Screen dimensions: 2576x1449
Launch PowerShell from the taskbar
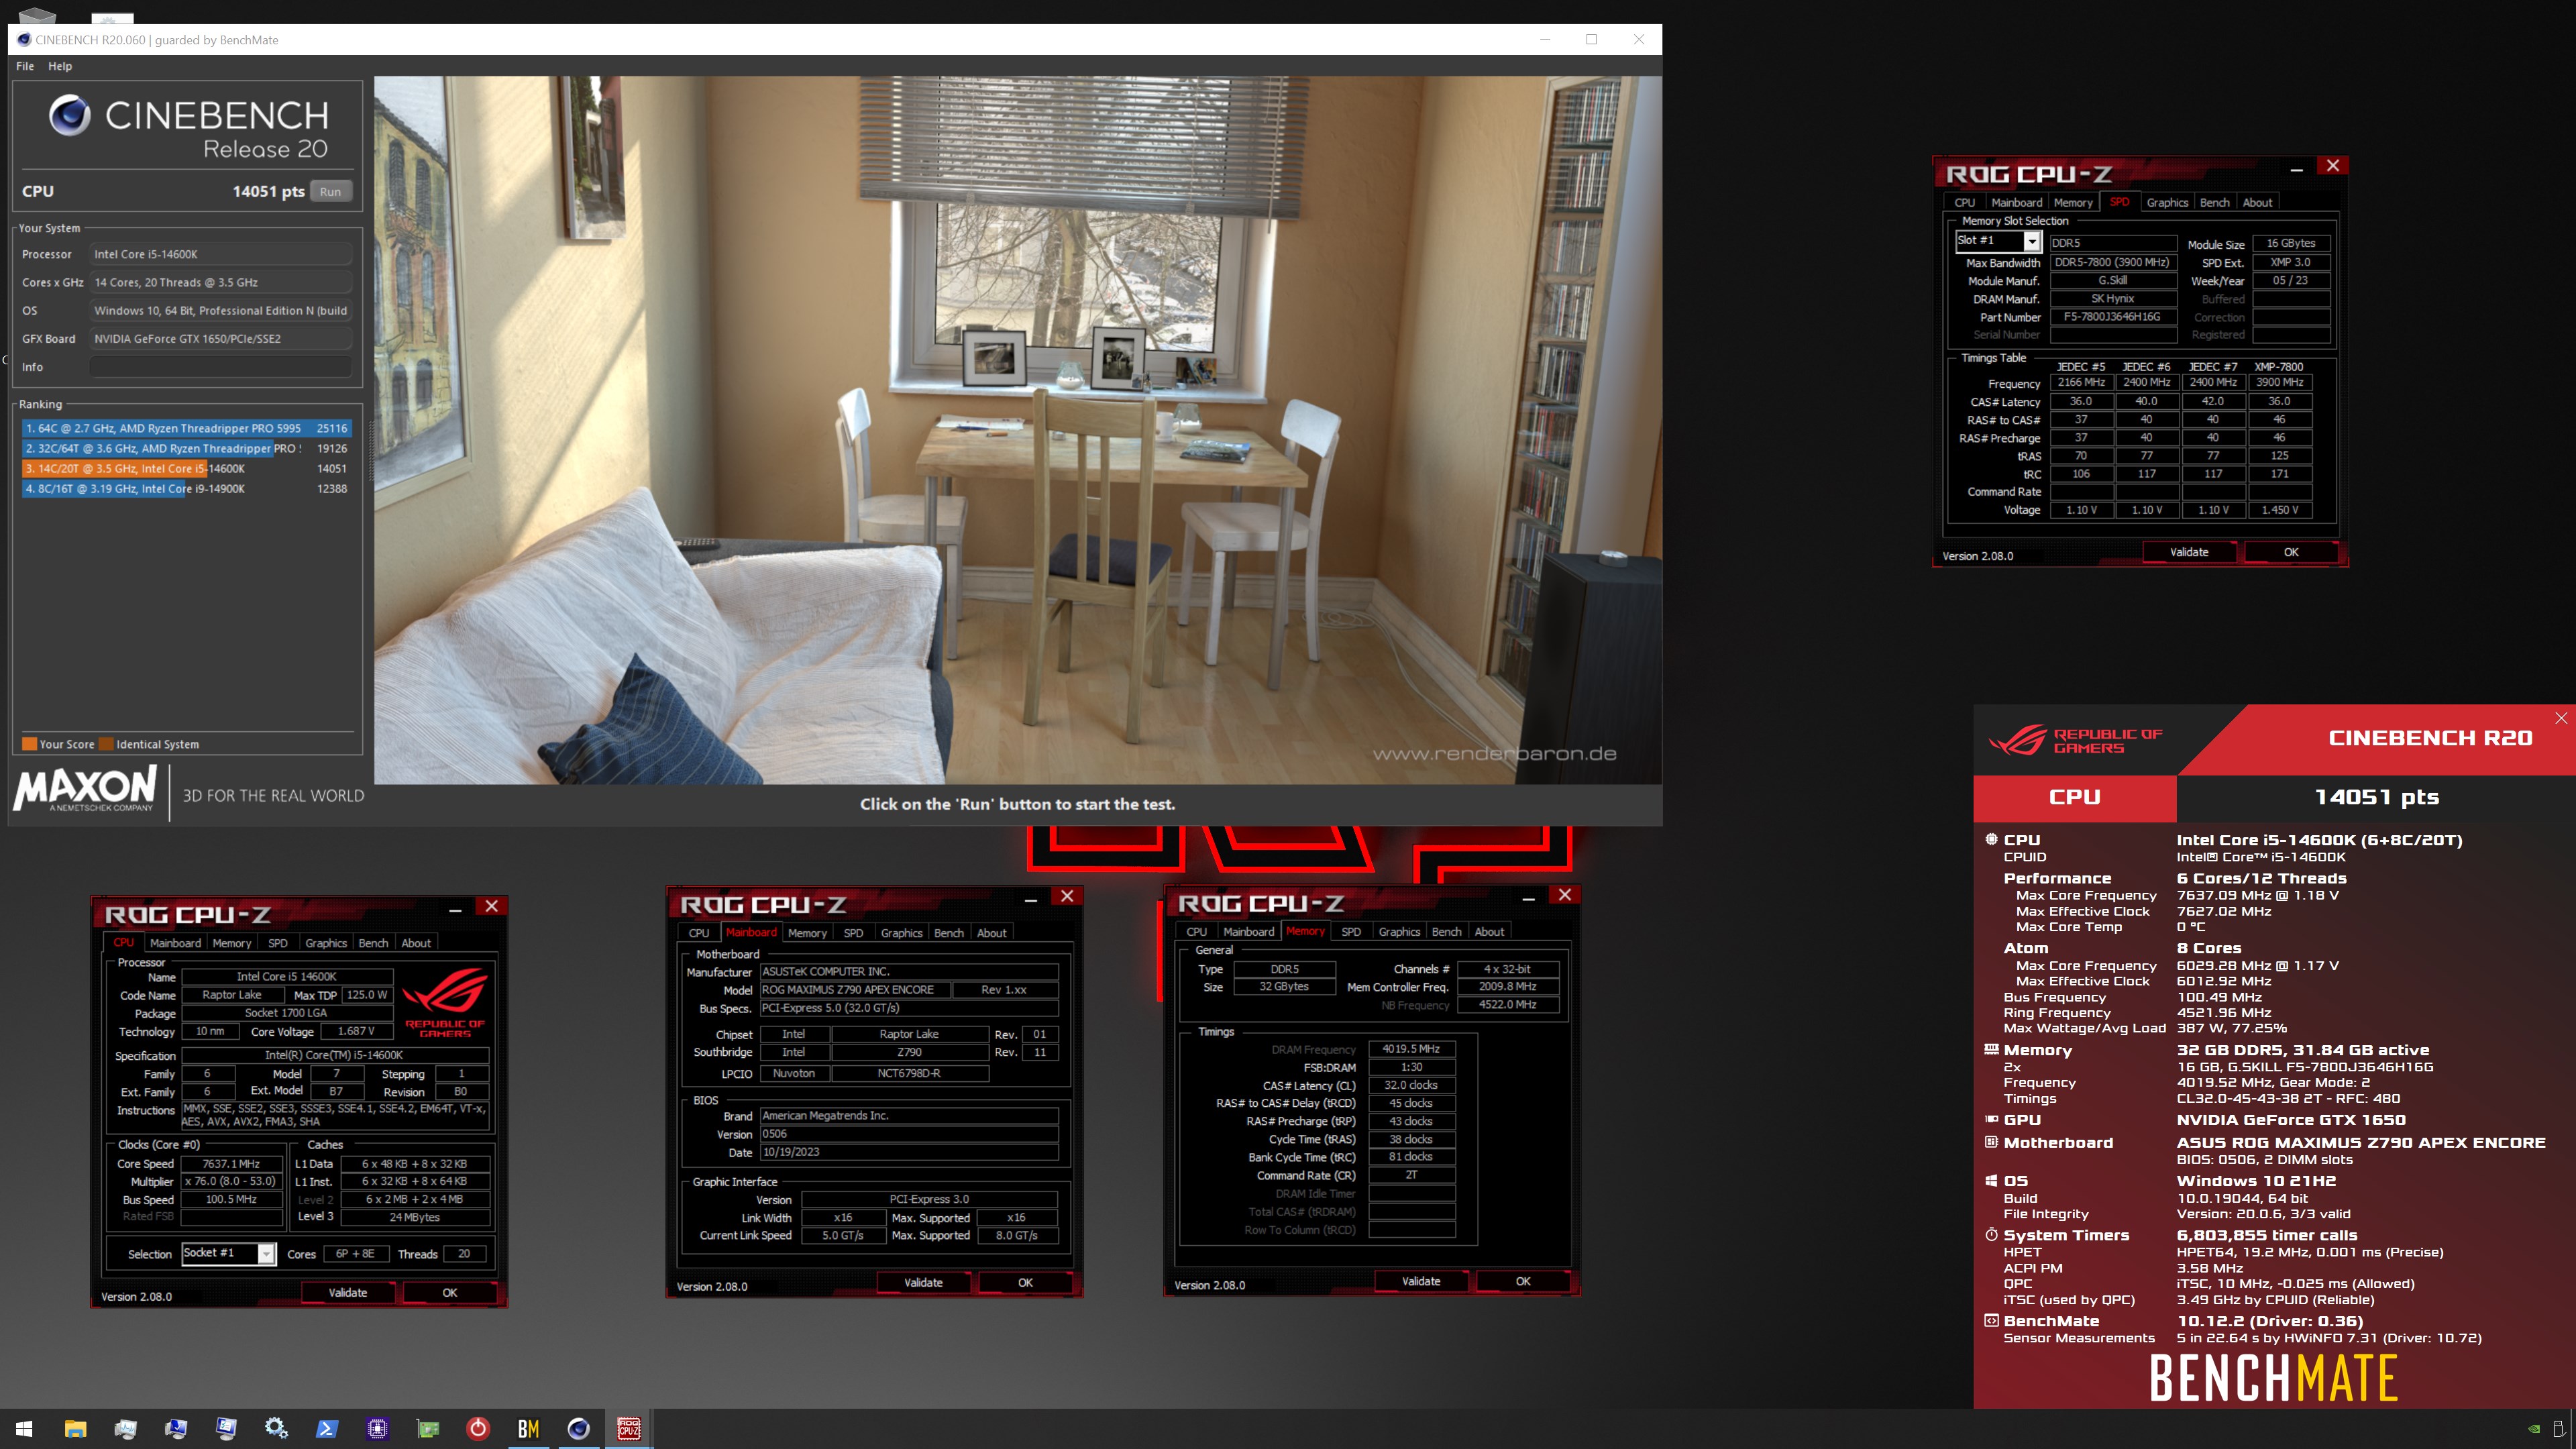(327, 1428)
